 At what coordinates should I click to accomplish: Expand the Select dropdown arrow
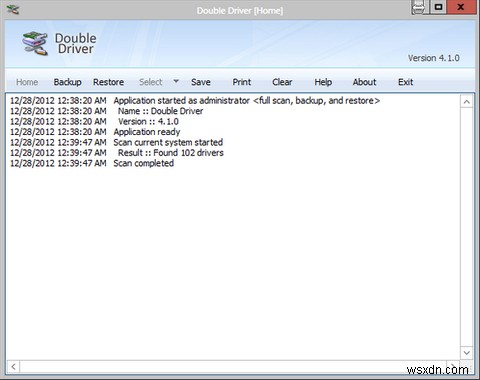(x=176, y=81)
